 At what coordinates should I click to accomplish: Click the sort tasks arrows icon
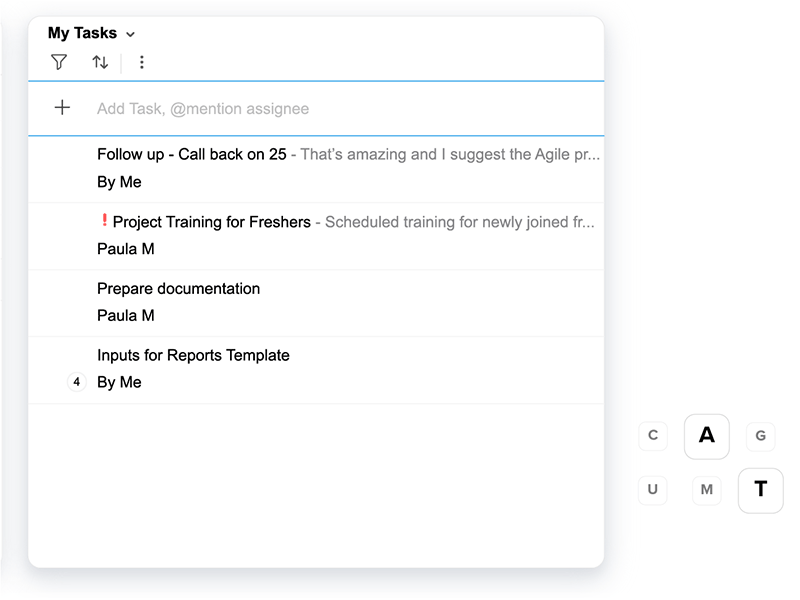100,62
